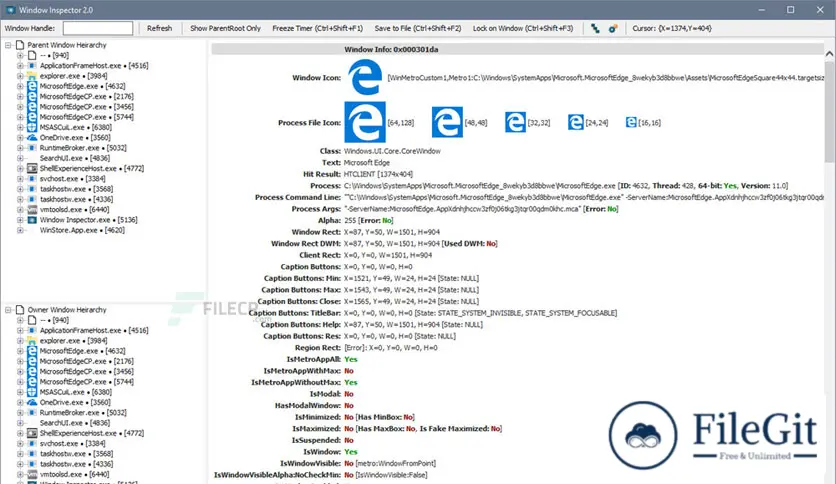The height and width of the screenshot is (484, 836).
Task: Click the Window Inspector title bar app icon
Action: (x=10, y=10)
